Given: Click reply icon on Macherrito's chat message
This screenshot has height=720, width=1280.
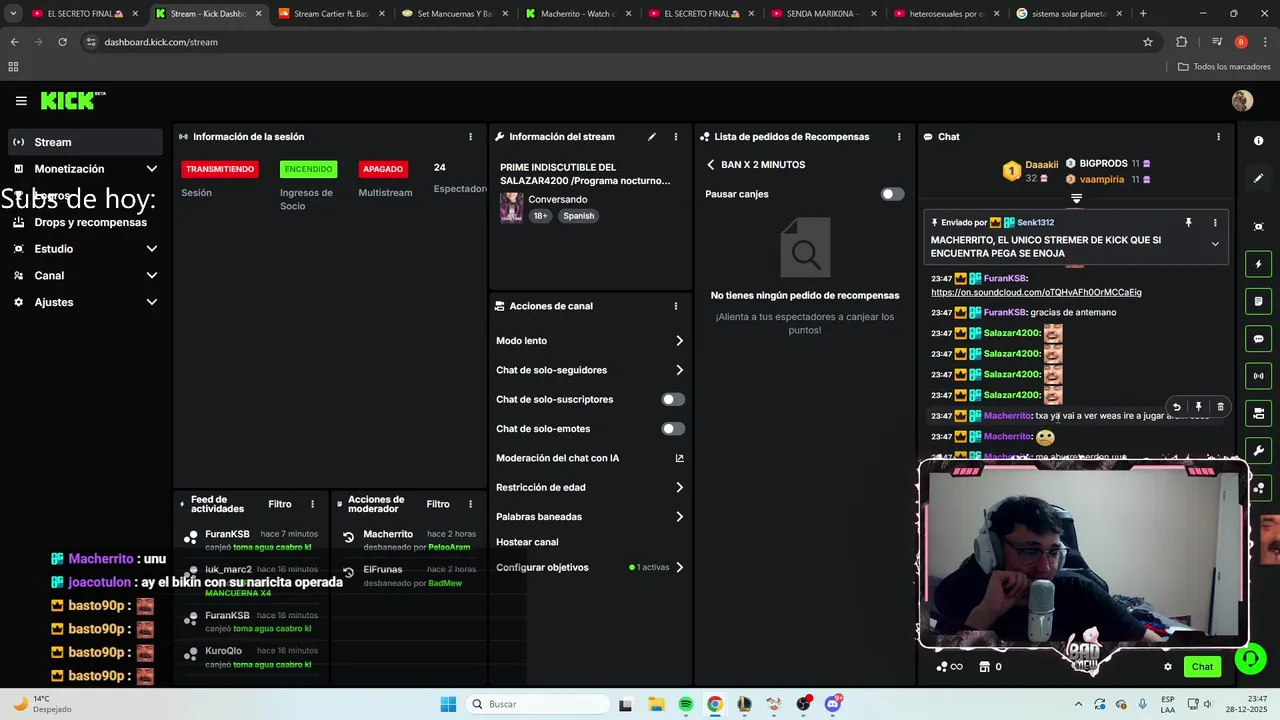Looking at the screenshot, I should click(1176, 407).
